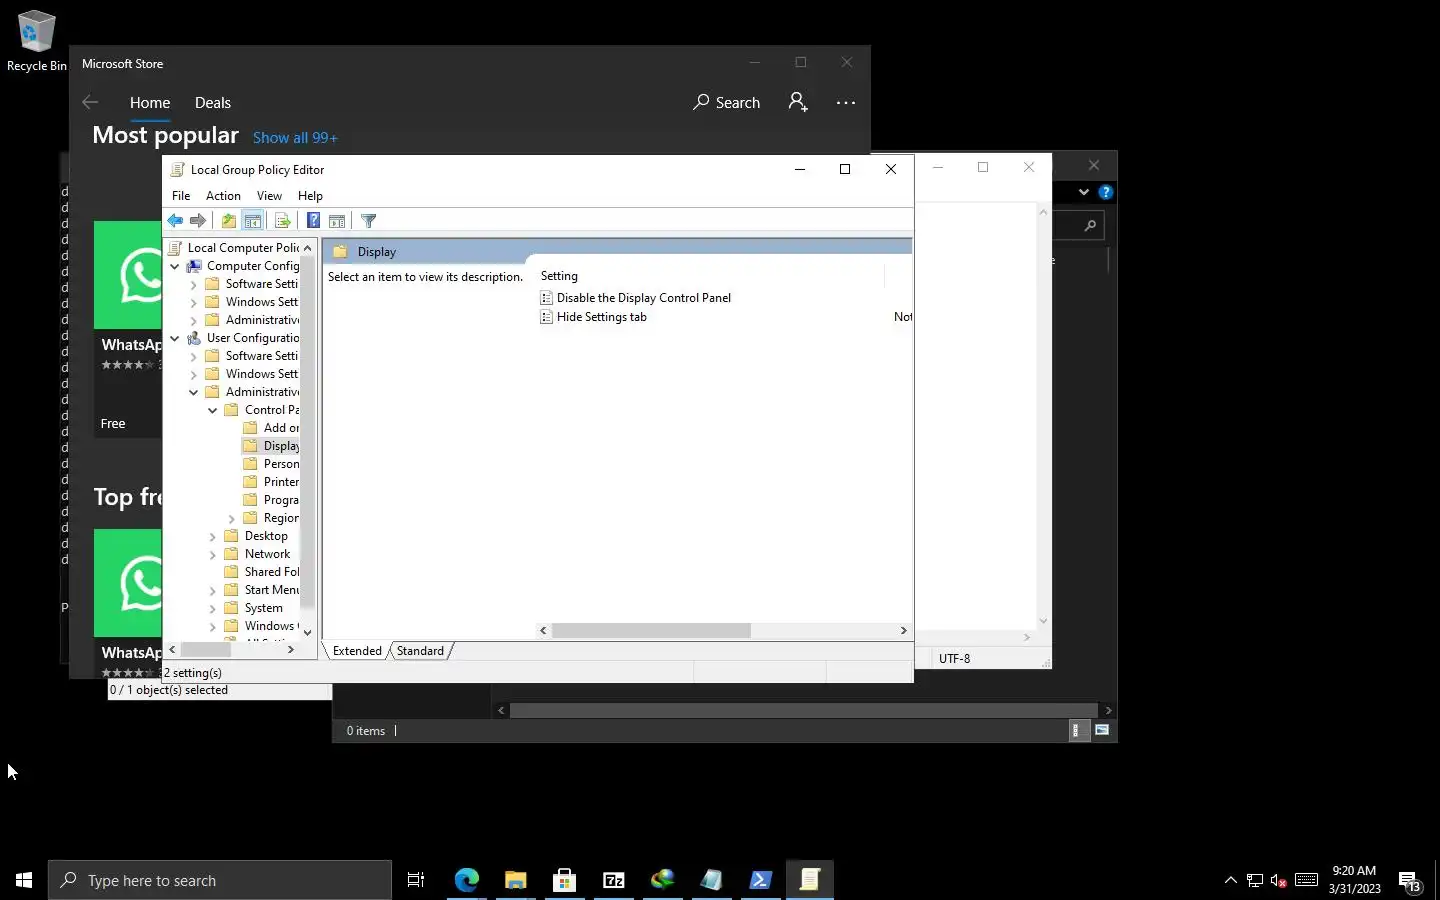Expand the Regional folder node
The image size is (1440, 900).
[x=232, y=518]
